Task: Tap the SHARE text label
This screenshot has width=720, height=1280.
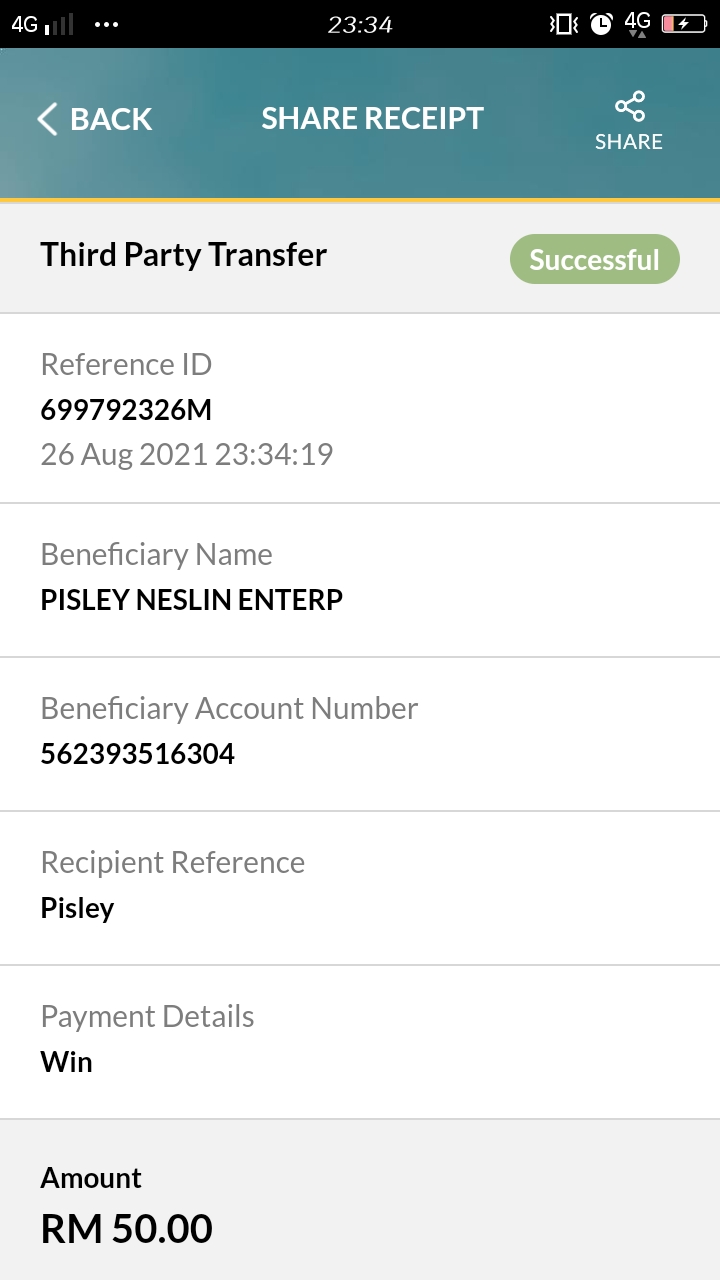Action: 629,142
